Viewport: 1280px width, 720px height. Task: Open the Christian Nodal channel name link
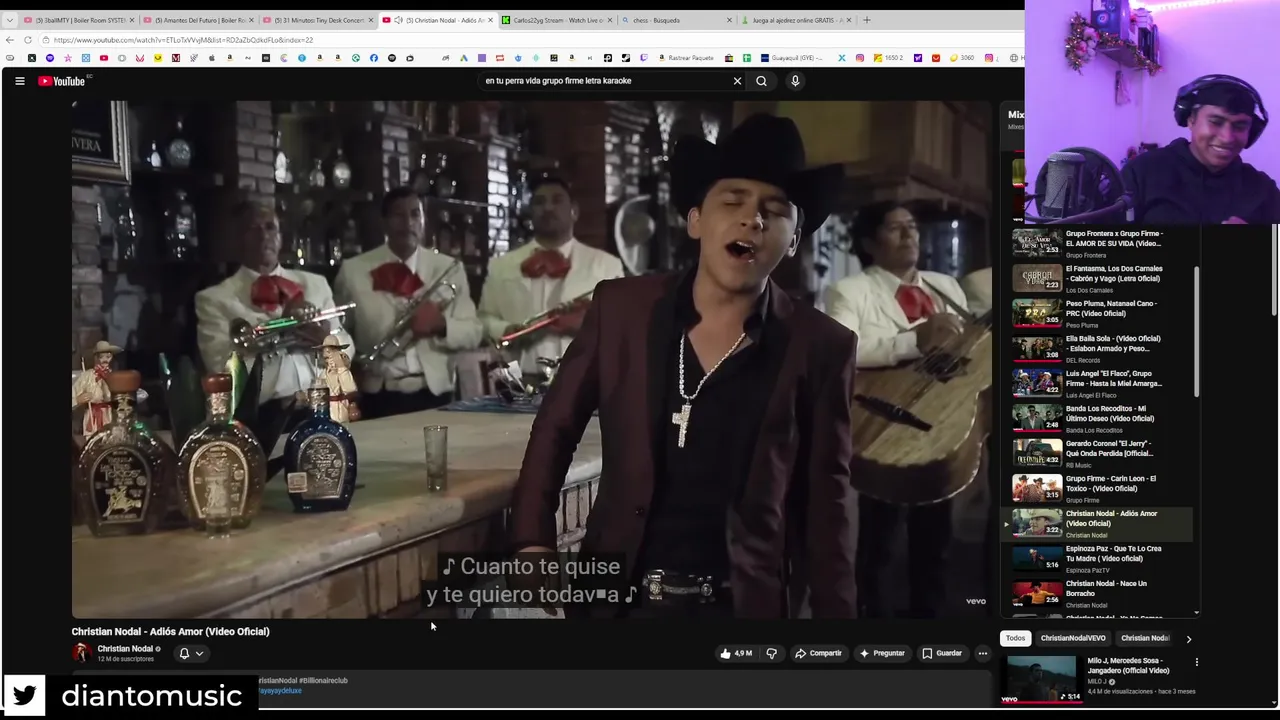[125, 649]
